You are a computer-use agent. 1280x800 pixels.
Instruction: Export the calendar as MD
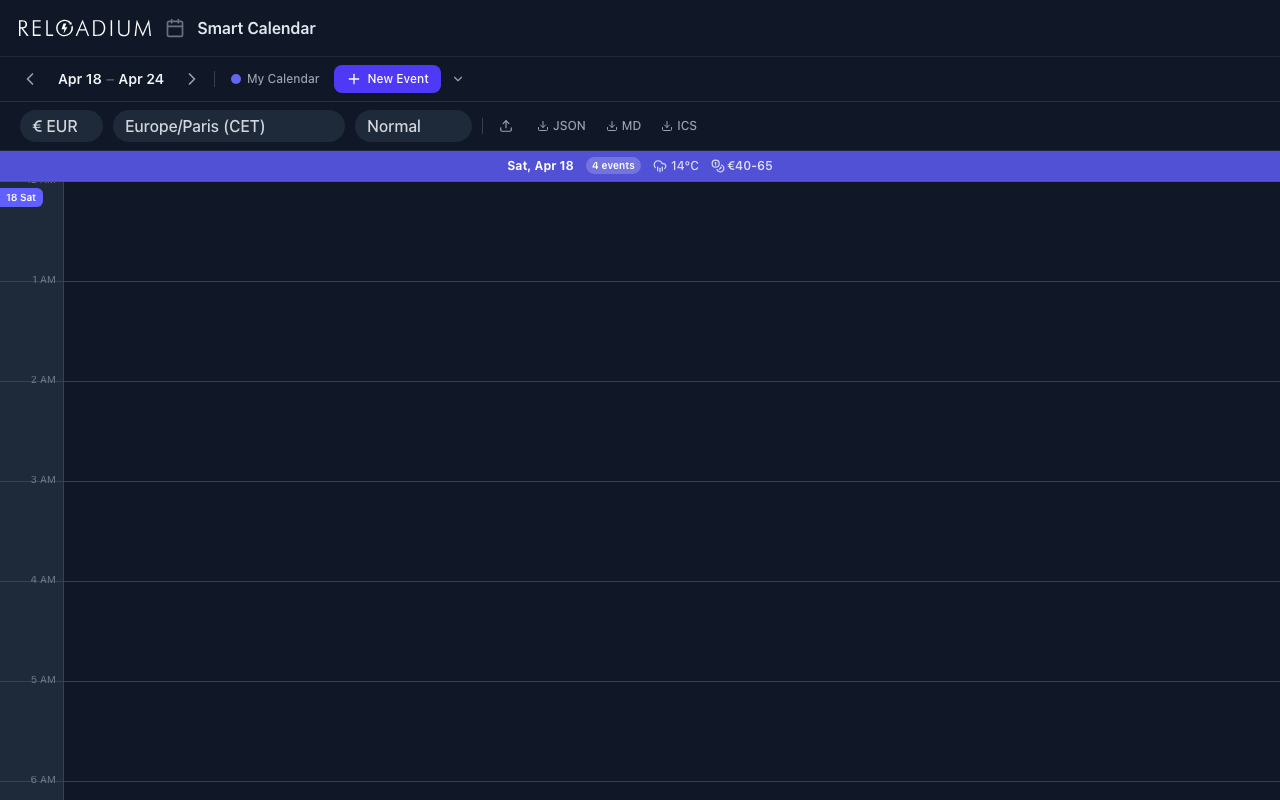623,125
